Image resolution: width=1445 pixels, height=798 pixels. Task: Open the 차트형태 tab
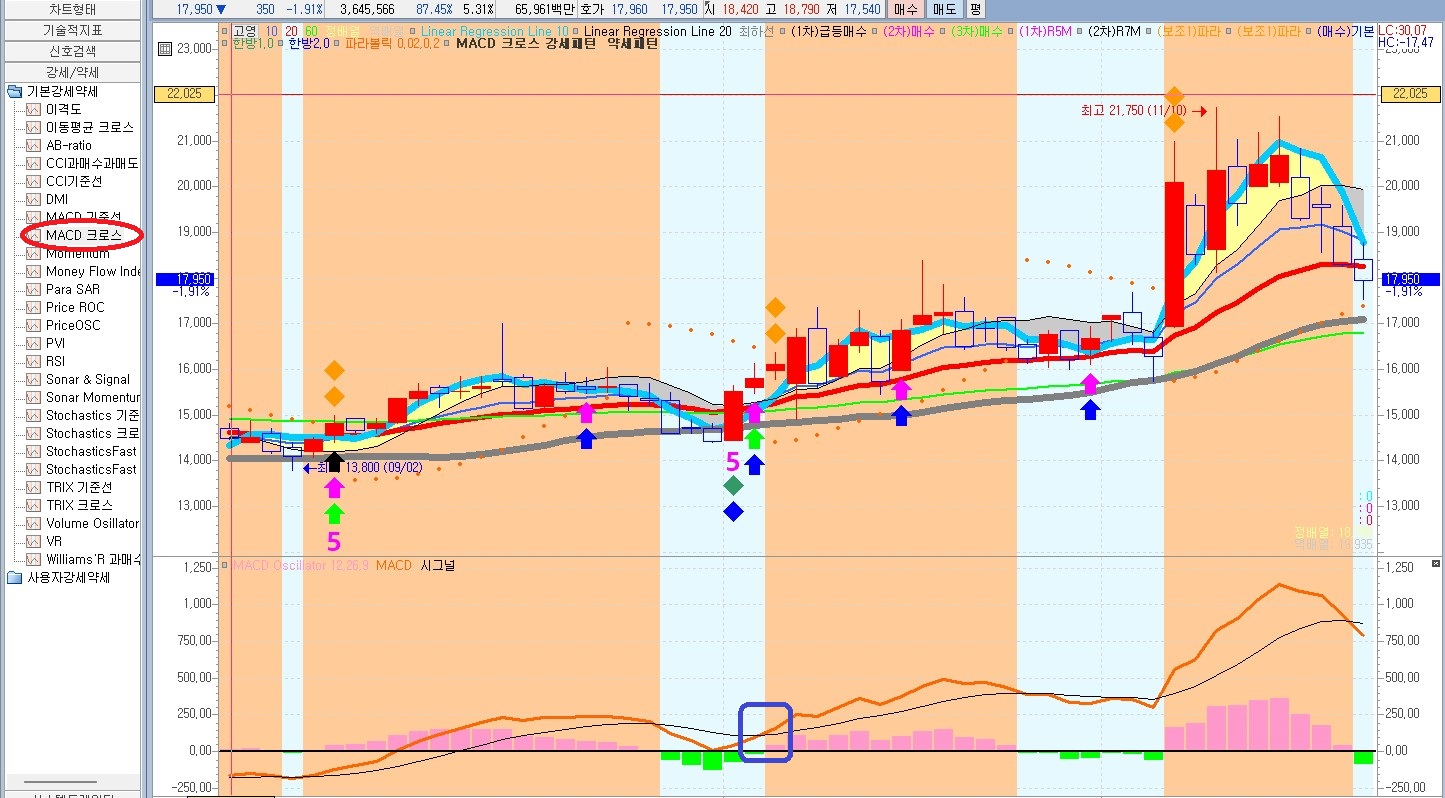72,9
